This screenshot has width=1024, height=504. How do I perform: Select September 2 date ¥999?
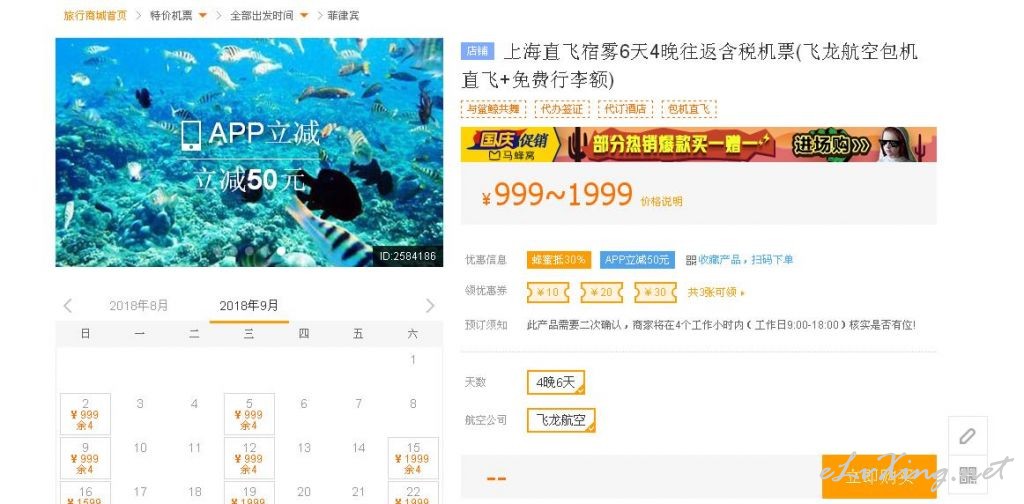[86, 414]
